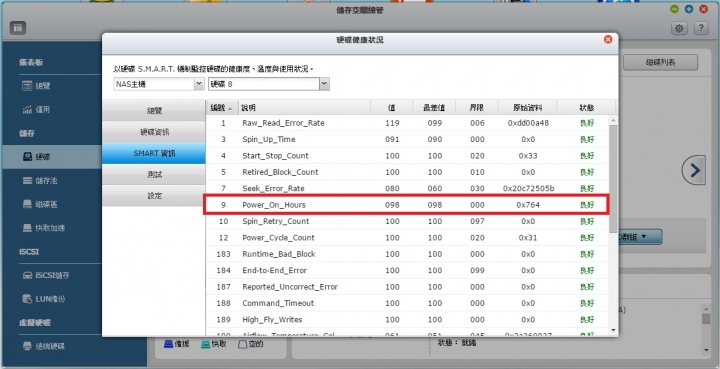Switch to the settings tab in dialog
The image size is (720, 369).
[154, 196]
